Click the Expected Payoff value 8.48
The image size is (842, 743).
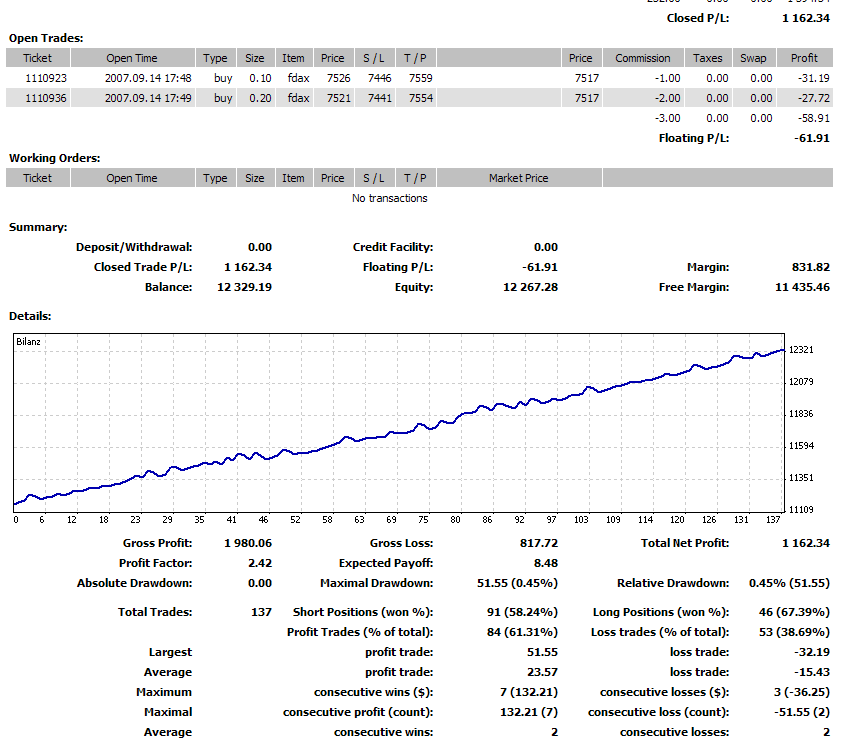pos(546,563)
